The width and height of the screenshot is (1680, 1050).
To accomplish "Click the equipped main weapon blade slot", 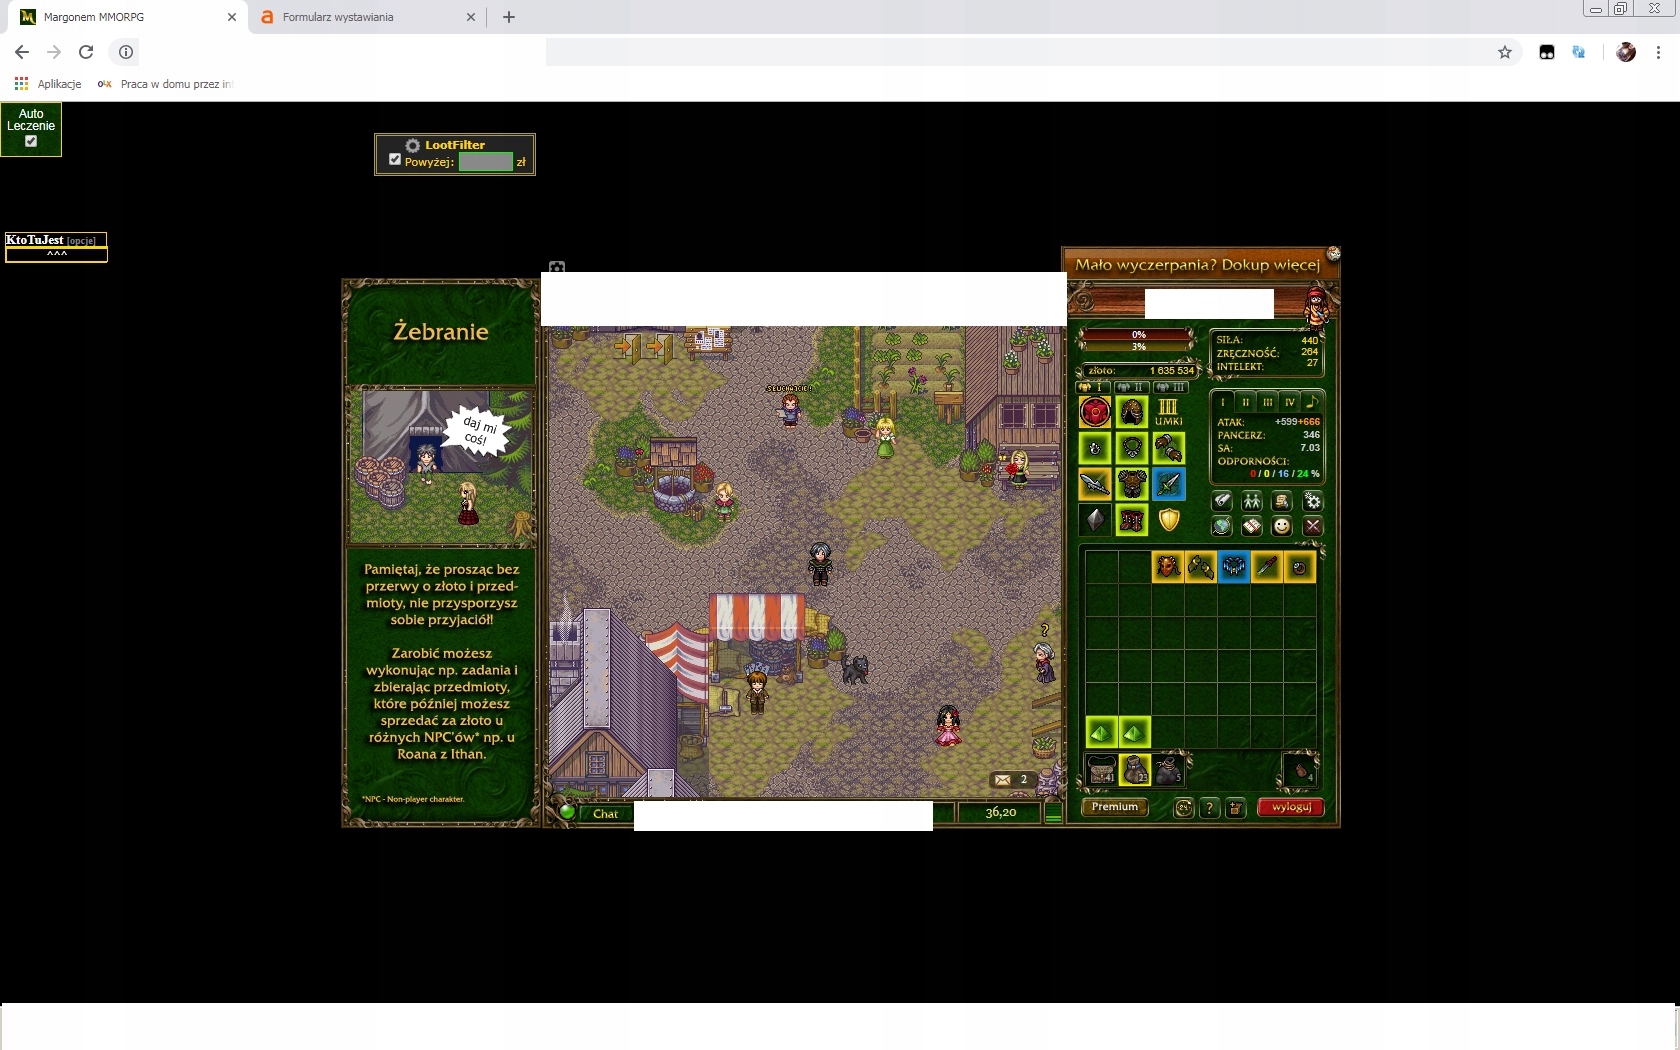I will [x=1095, y=484].
